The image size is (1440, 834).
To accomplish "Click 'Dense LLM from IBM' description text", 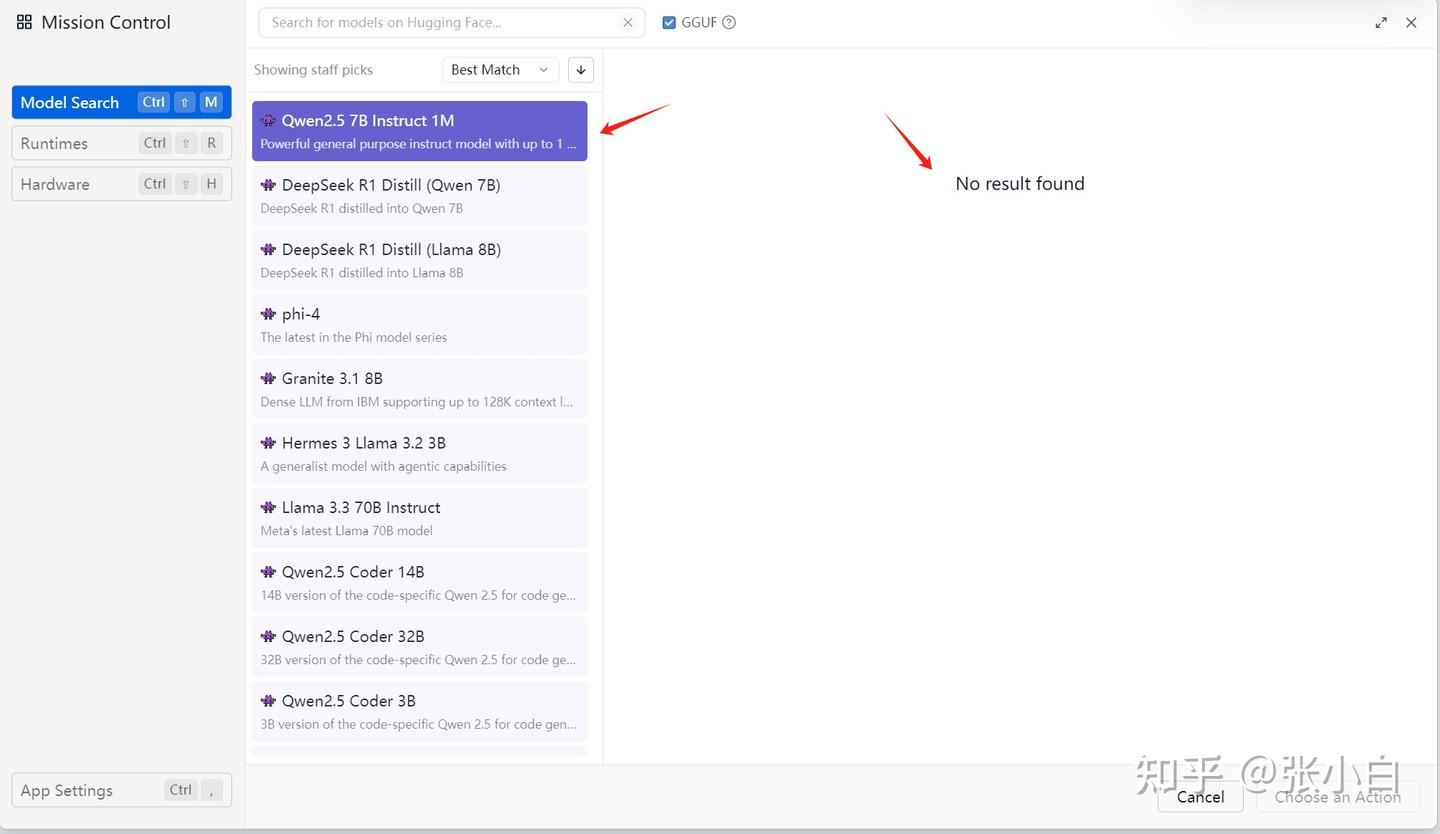I will click(417, 402).
